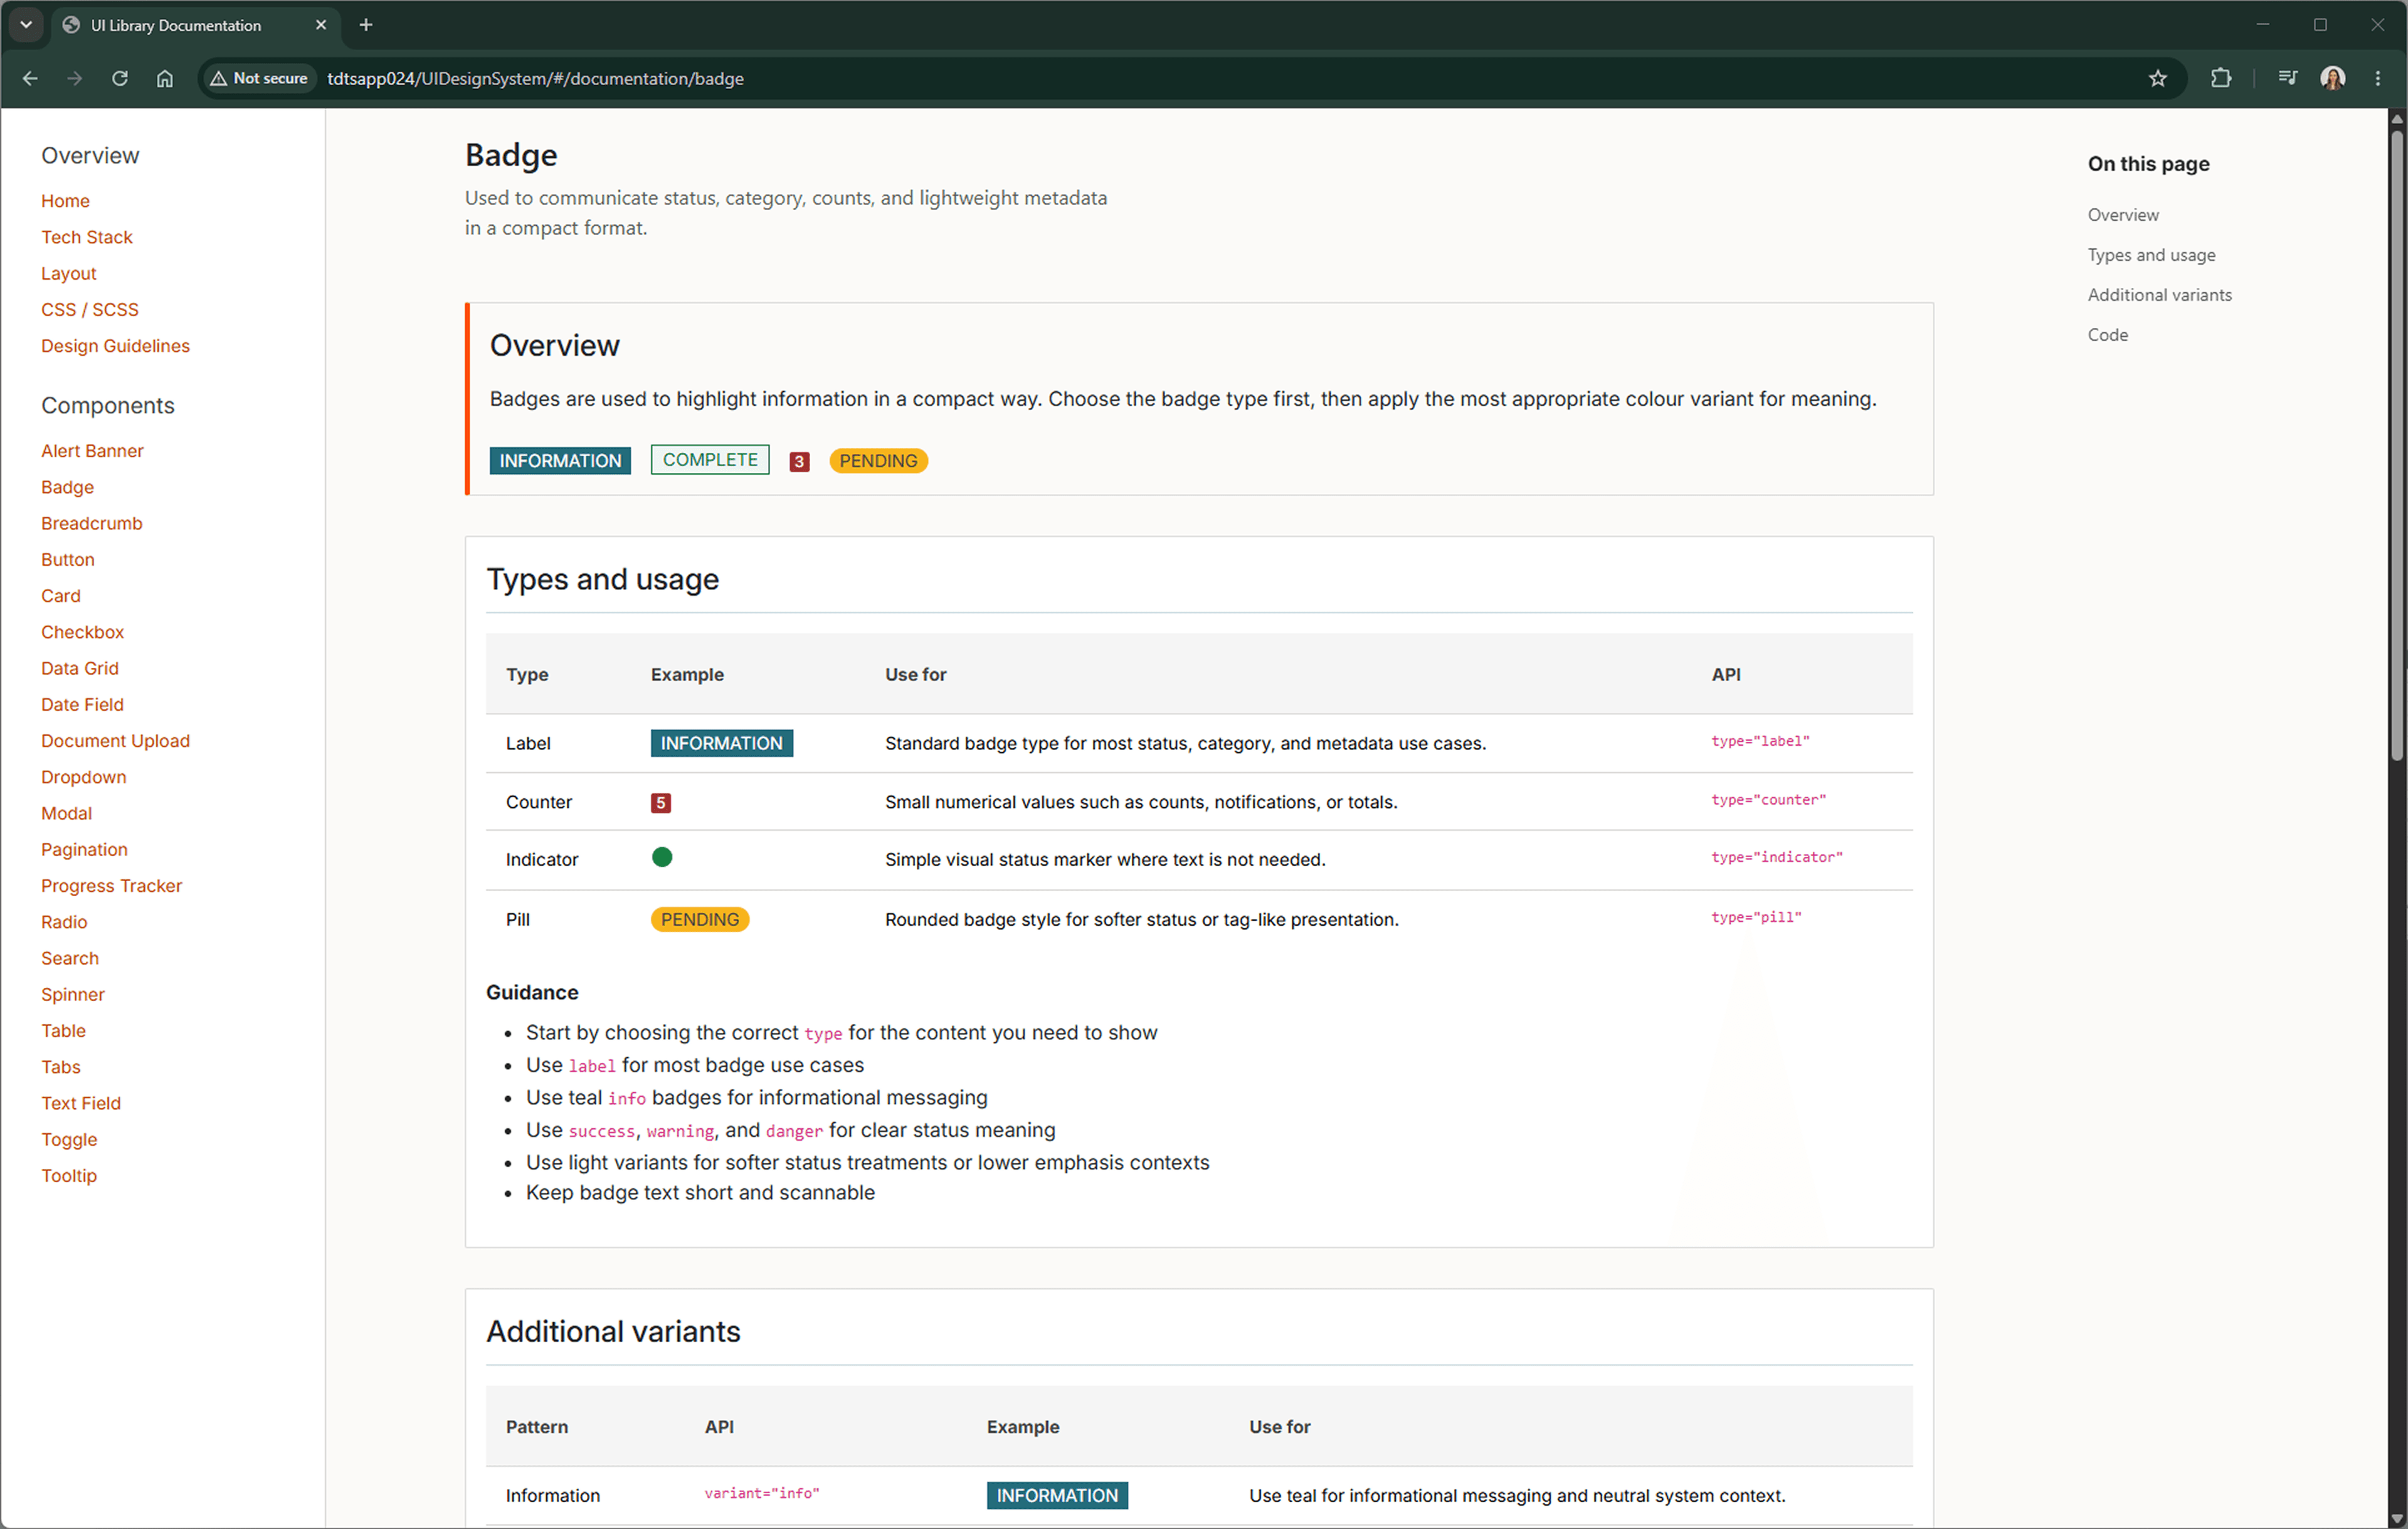Viewport: 2408px width, 1529px height.
Task: Open the Toggle component page
Action: pyautogui.click(x=69, y=1139)
